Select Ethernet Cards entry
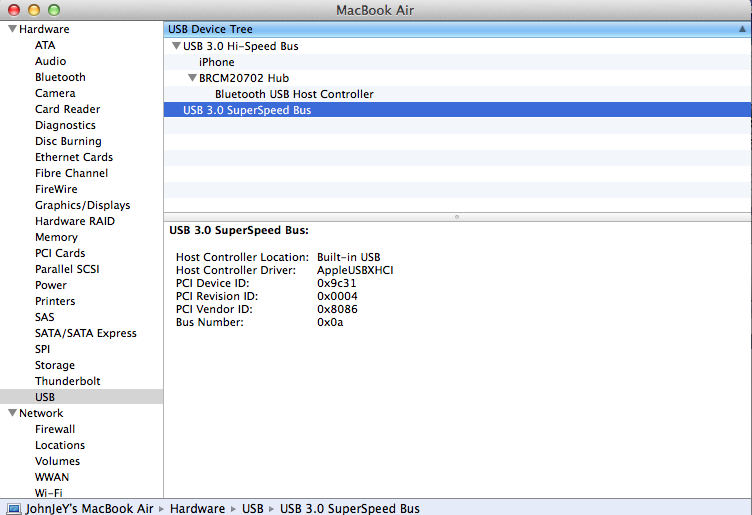 point(74,157)
